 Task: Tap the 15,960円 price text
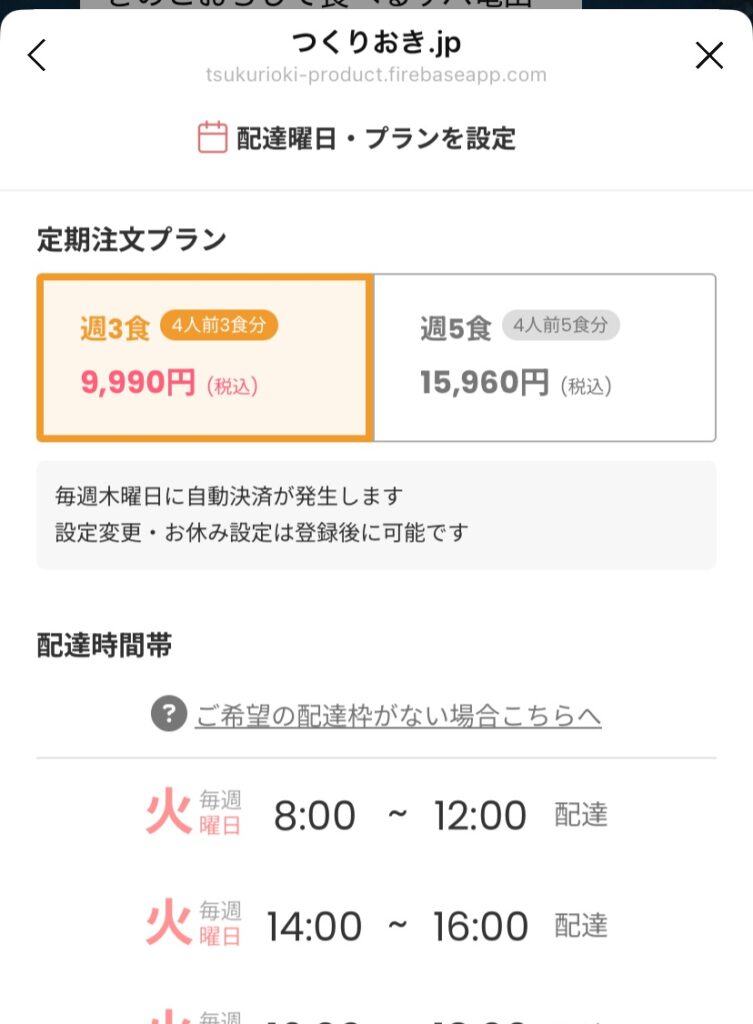484,383
